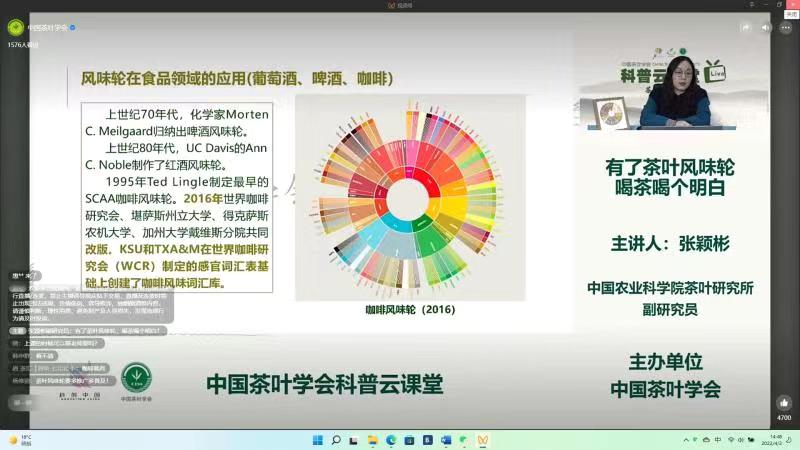Open File Explorer from the taskbar

373,439
